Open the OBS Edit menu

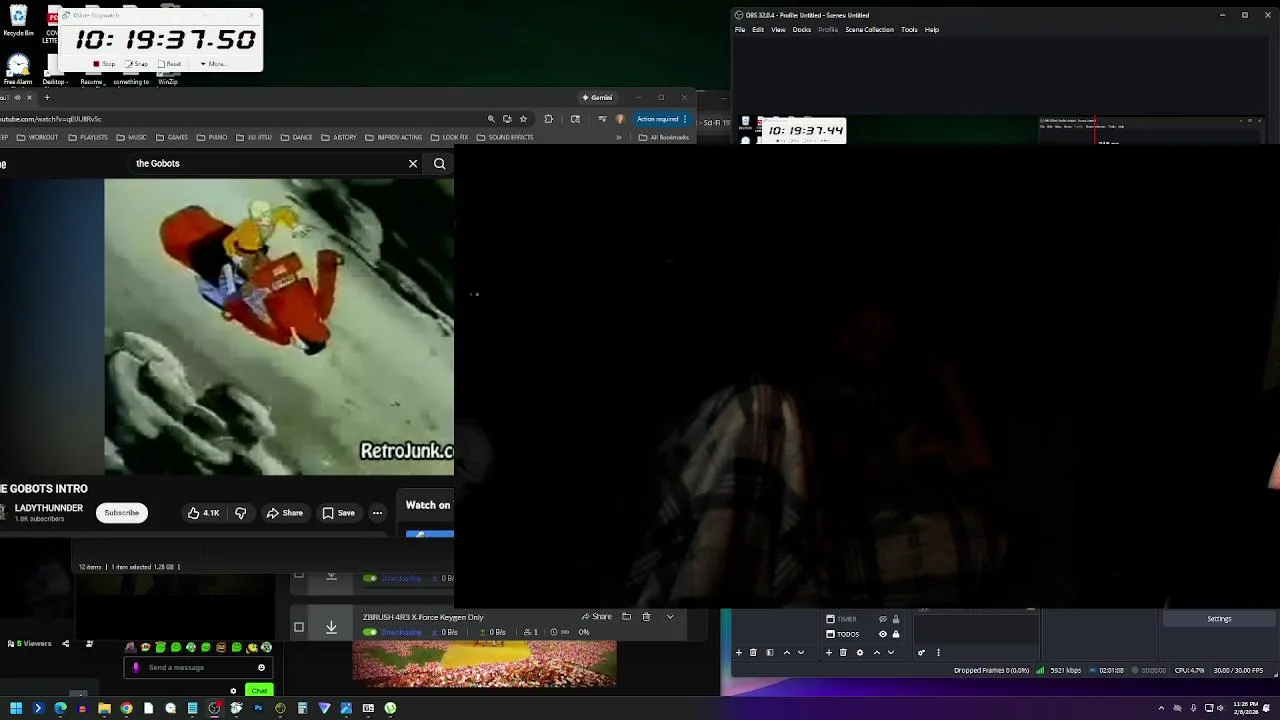point(758,30)
